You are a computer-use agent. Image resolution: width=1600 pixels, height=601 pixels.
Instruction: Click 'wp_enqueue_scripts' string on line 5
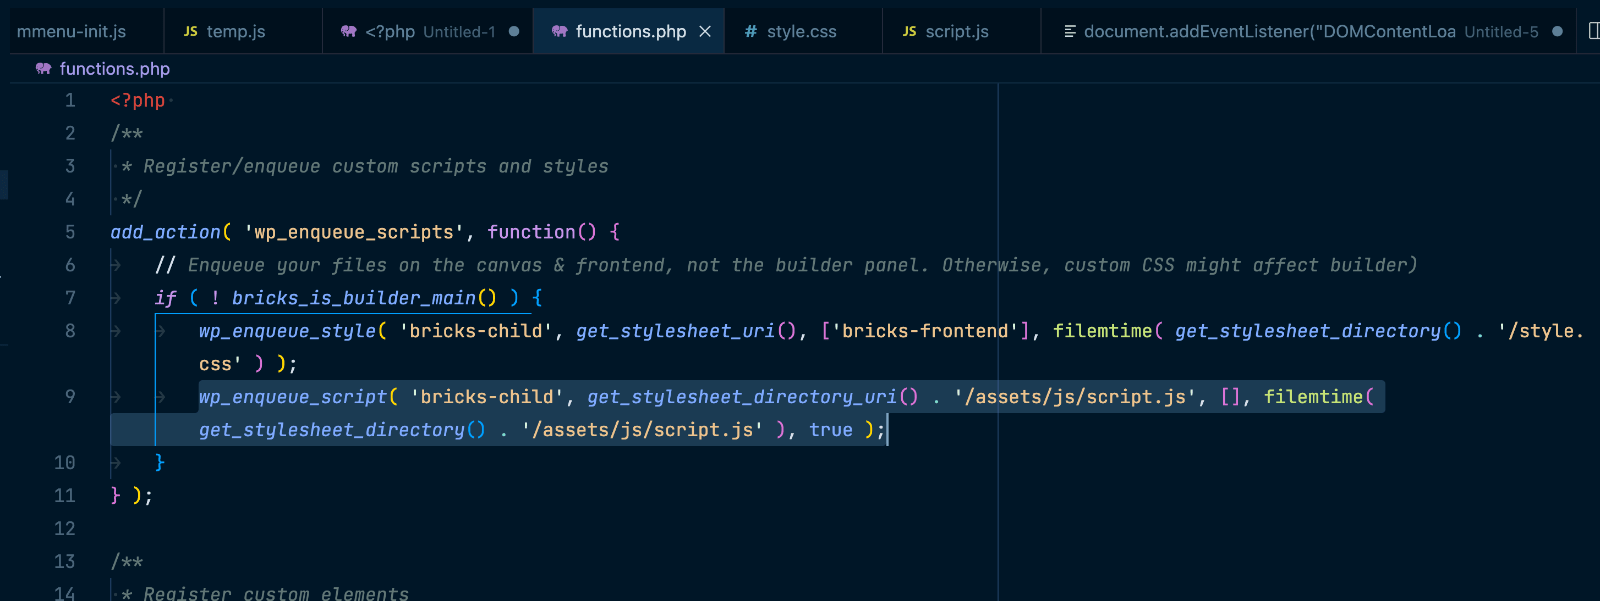pos(354,232)
